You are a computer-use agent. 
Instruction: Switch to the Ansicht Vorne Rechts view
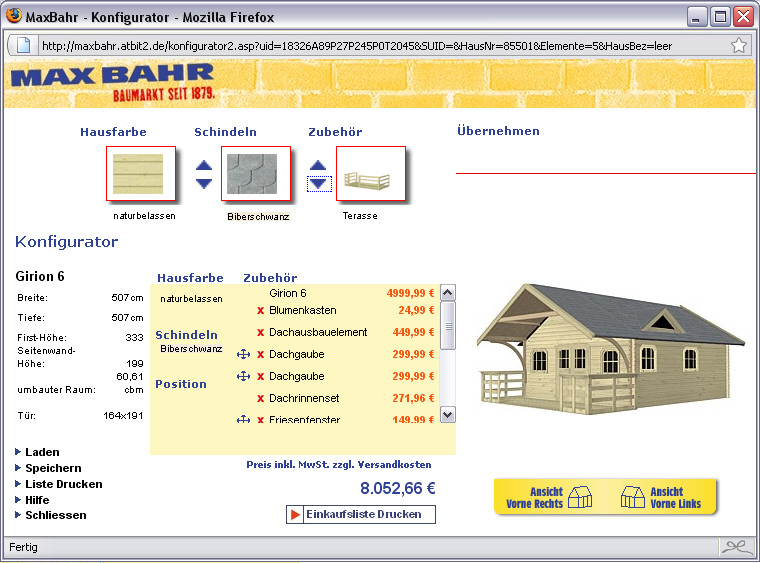point(550,497)
